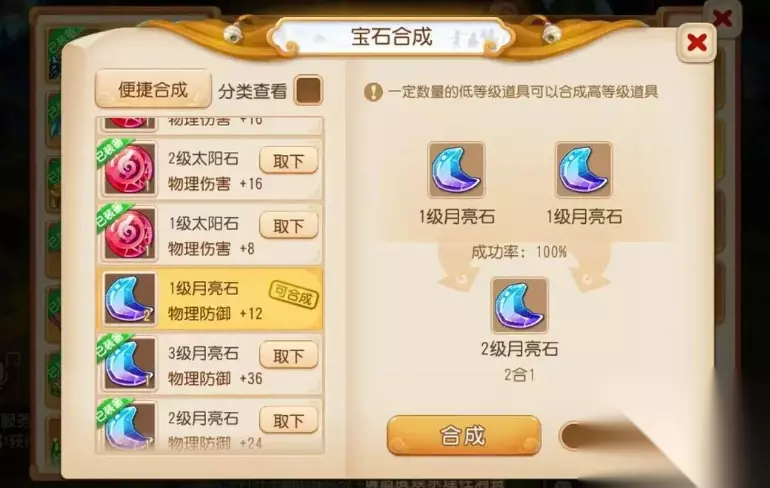The image size is (770, 488).
Task: Remove the 2级太阳石 with 取下
Action: (289, 161)
